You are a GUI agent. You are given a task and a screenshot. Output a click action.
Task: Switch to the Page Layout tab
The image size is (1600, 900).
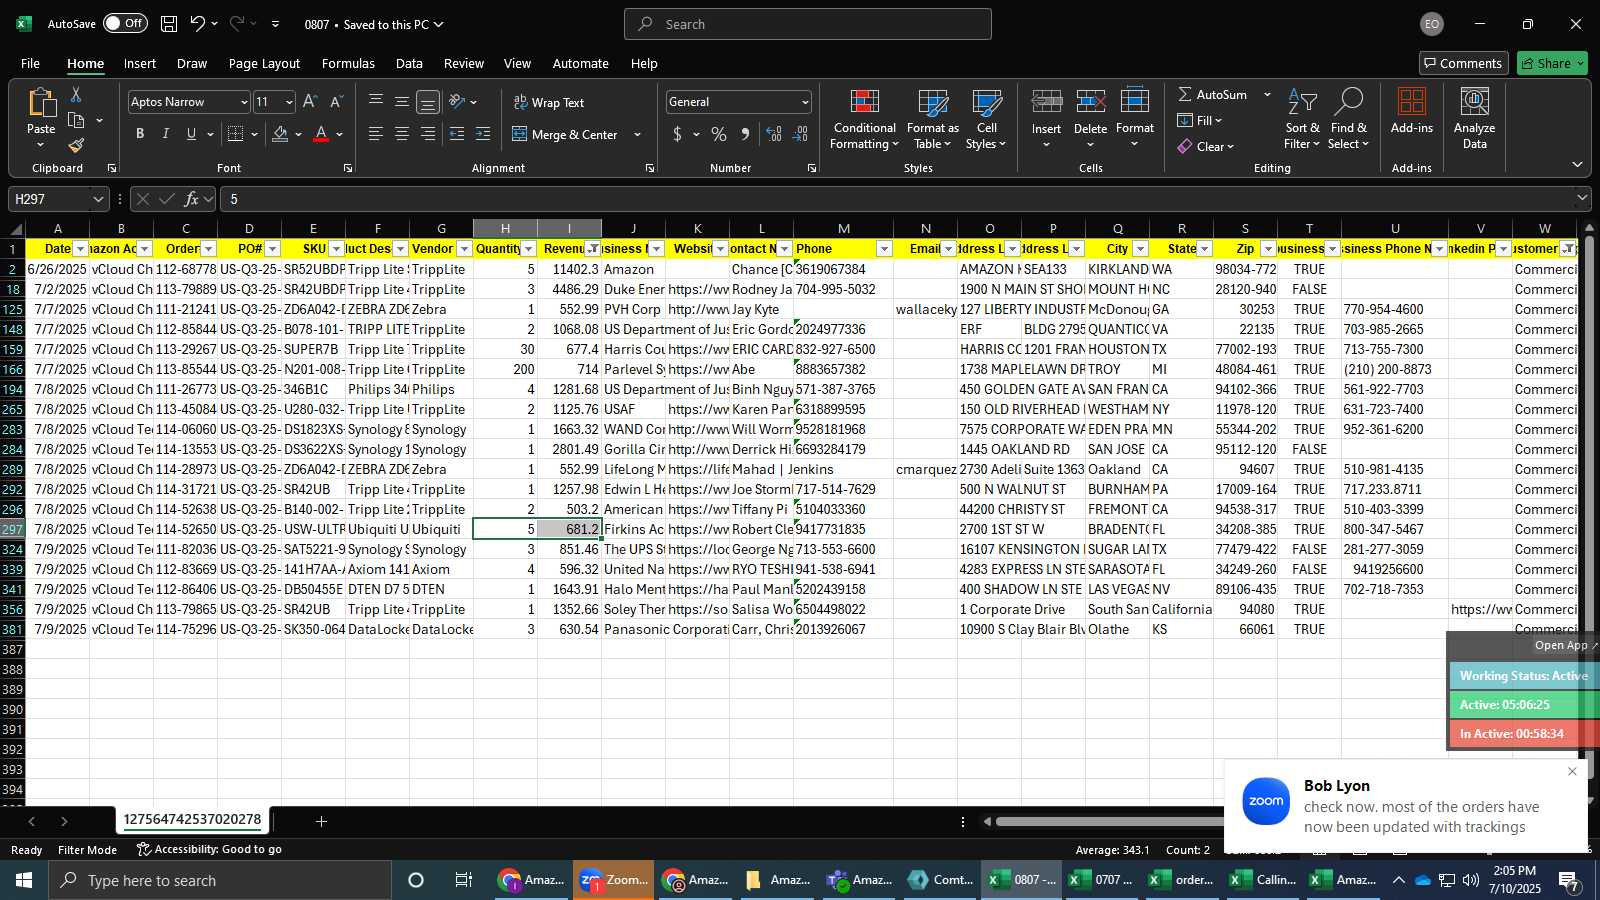click(x=264, y=63)
